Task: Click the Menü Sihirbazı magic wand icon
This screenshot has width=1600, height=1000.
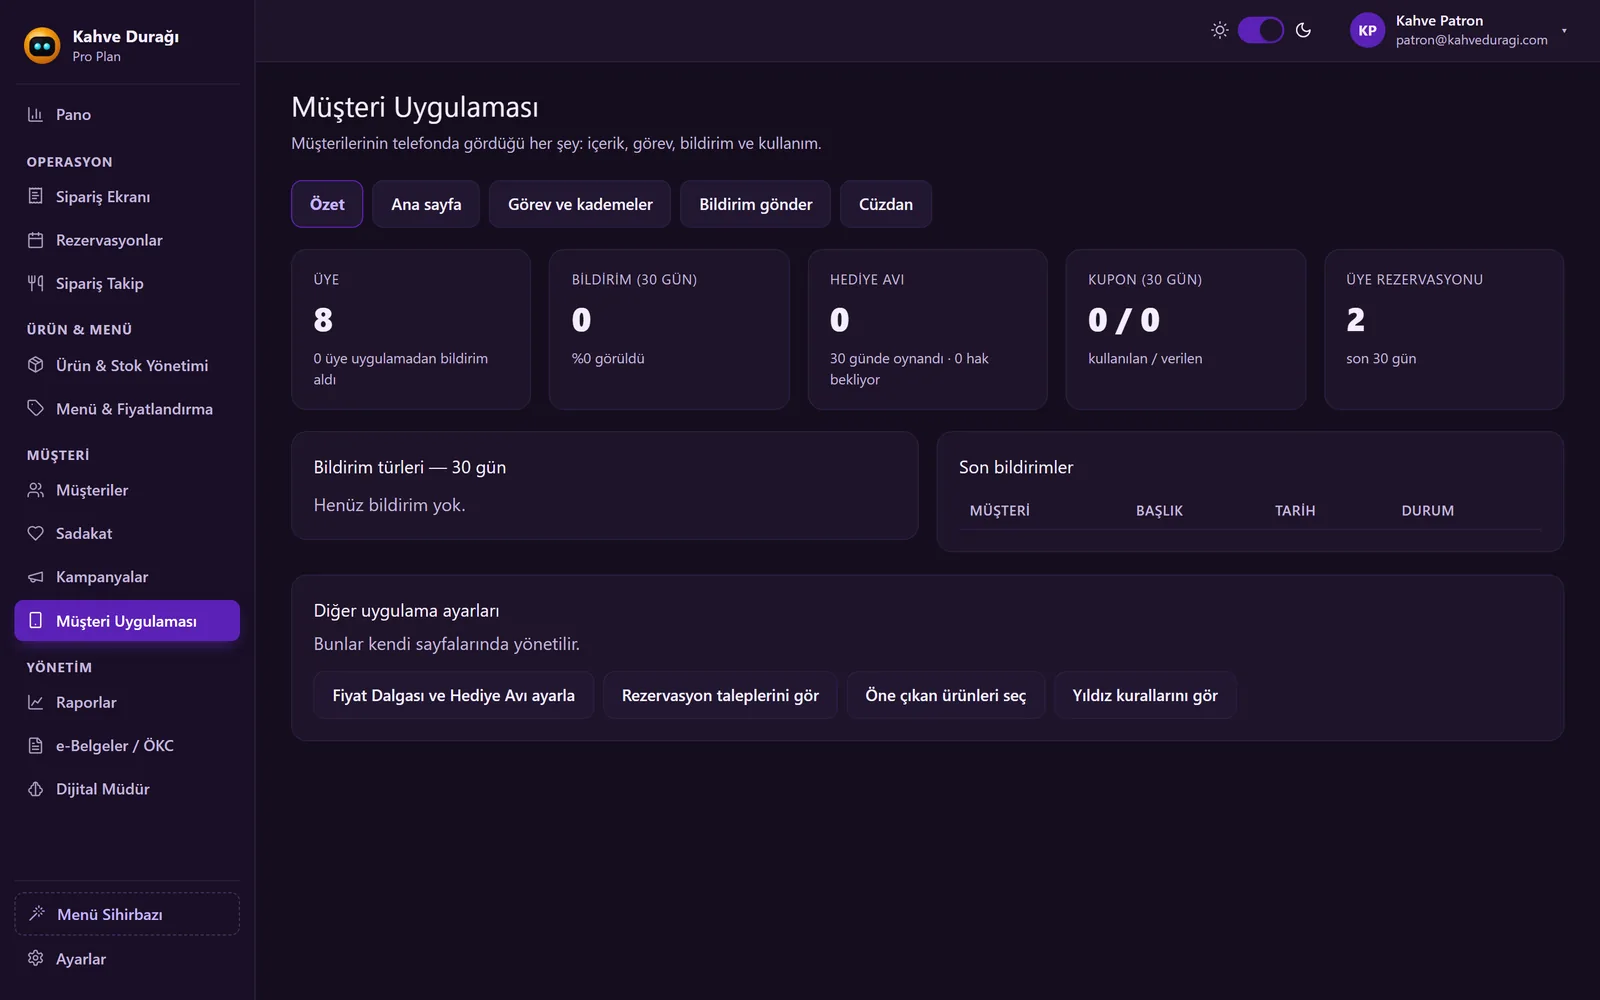Action: click(x=37, y=913)
